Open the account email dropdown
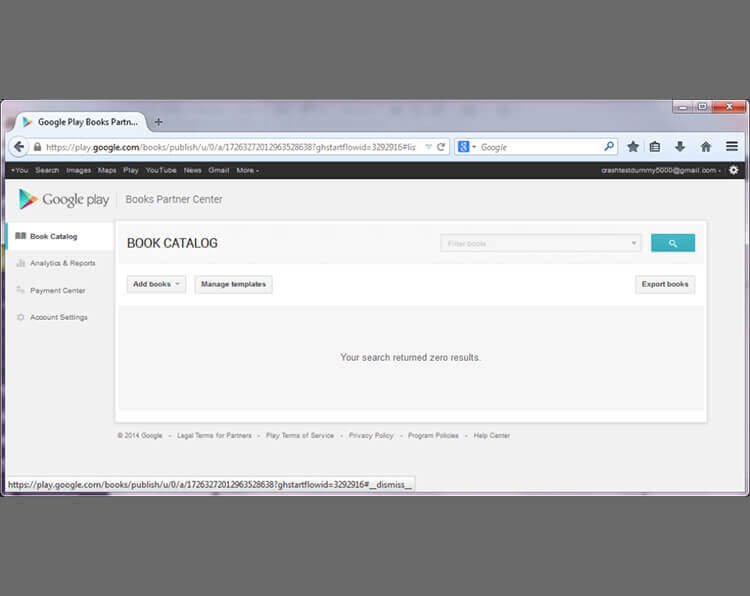 coord(661,170)
